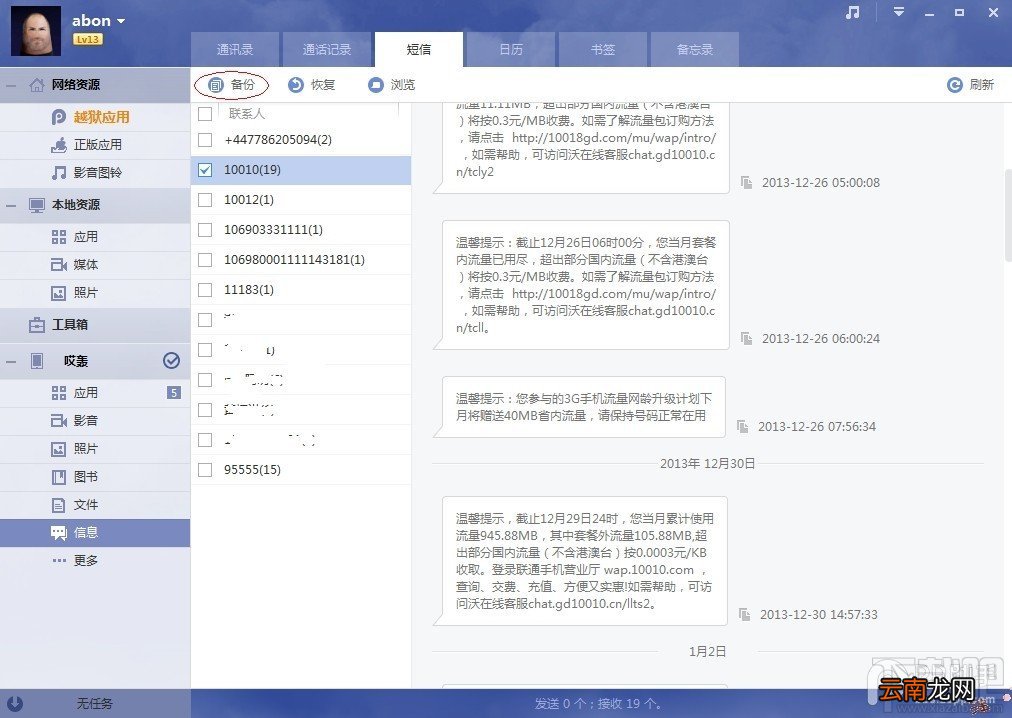This screenshot has height=718, width=1012.
Task: Open the 工具箱 toolbox
Action: coord(95,324)
